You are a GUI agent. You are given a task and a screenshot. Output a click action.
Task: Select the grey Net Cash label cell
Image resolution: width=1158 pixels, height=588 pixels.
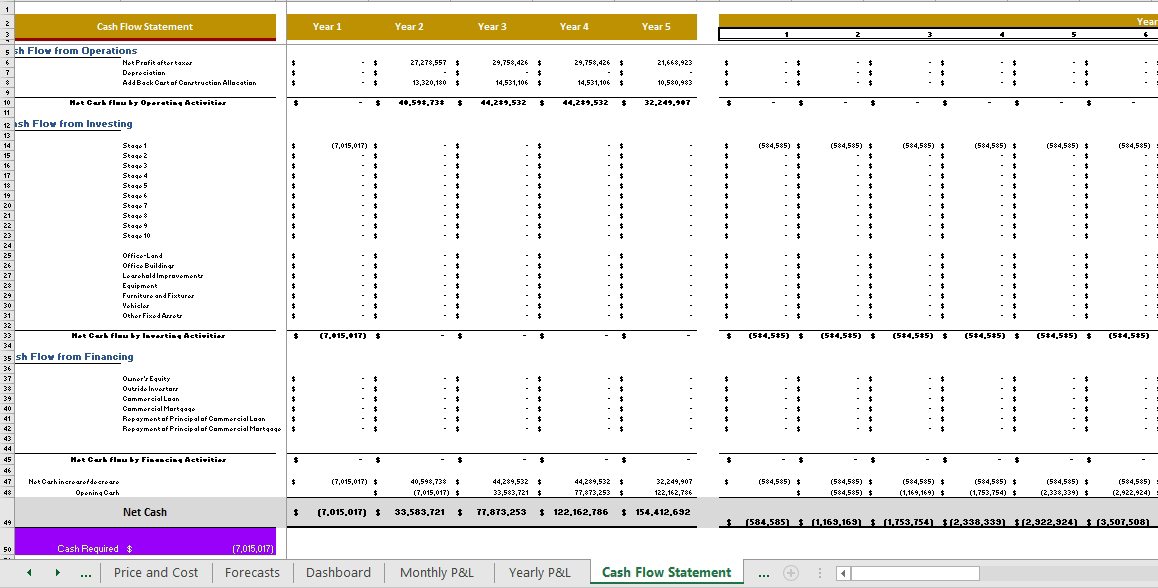pos(145,512)
